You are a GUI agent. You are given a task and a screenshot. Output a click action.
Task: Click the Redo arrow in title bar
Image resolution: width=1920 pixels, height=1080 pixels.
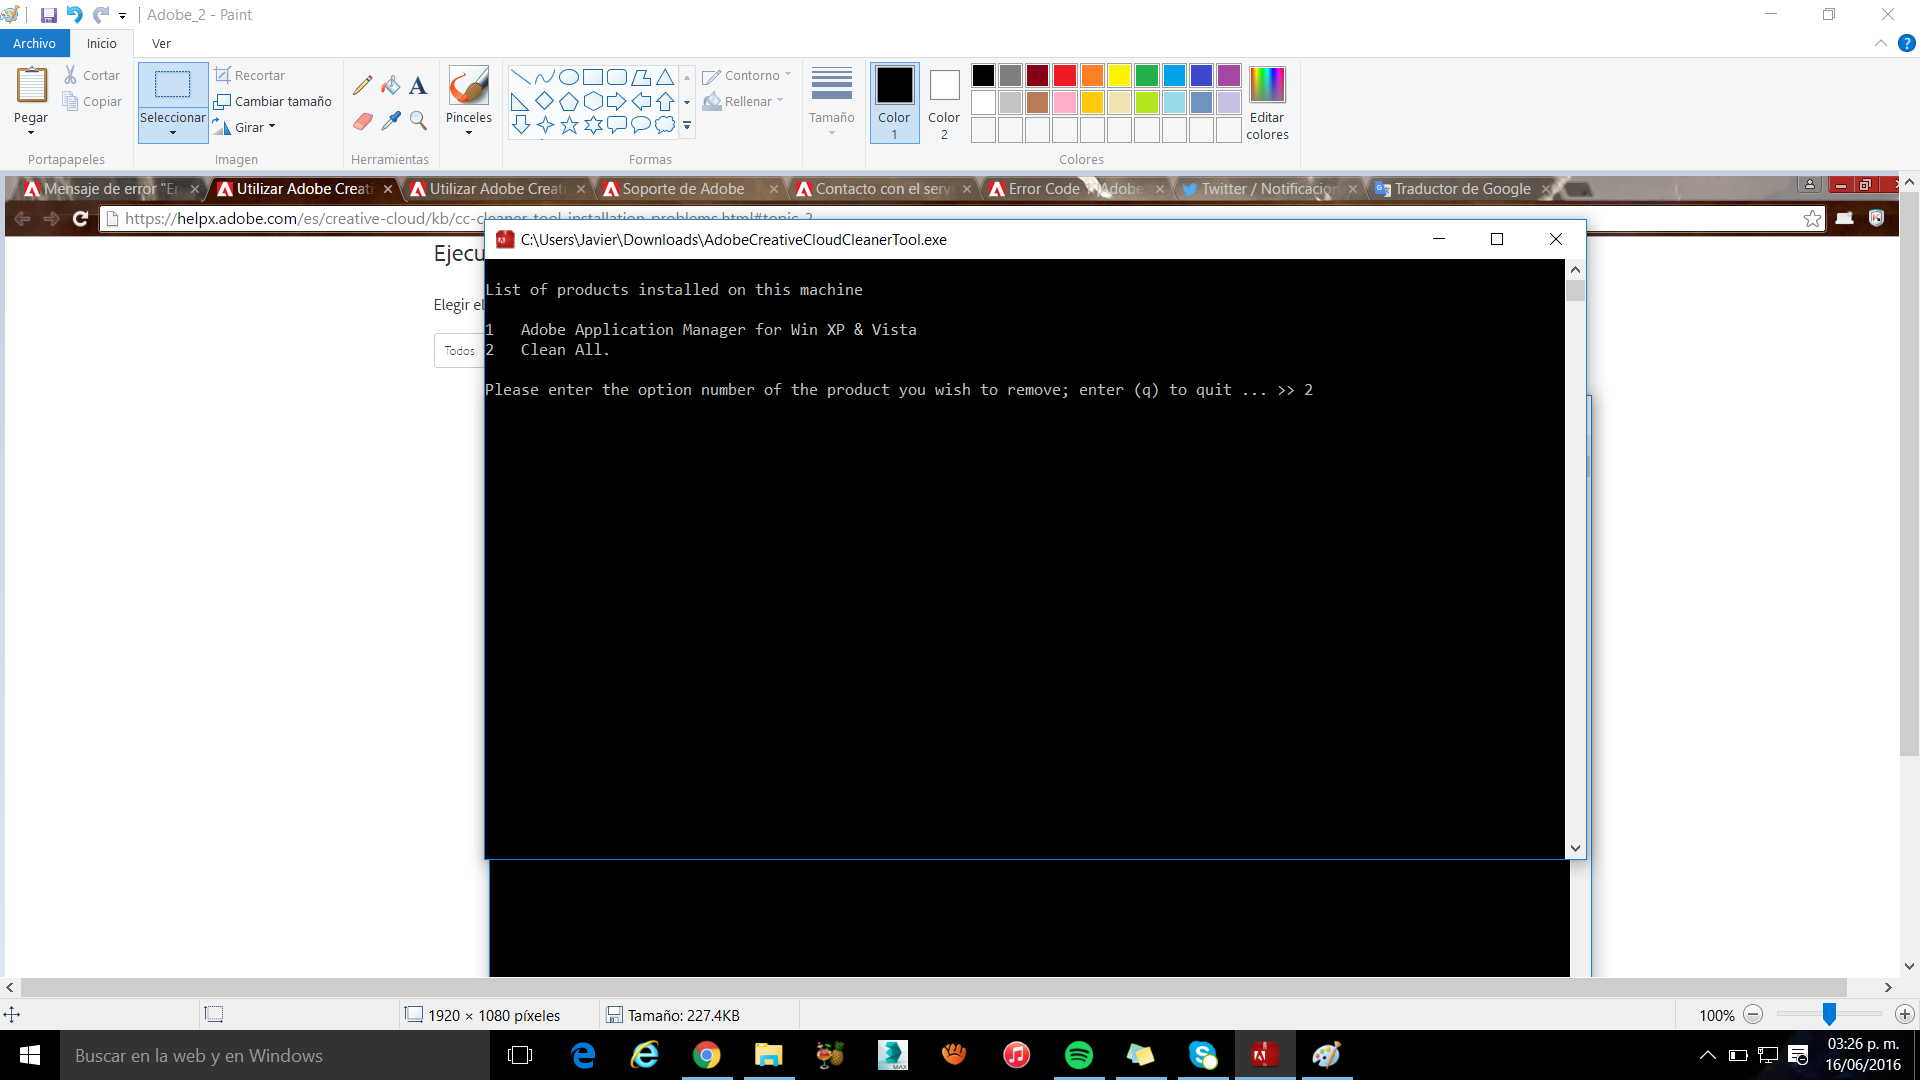coord(101,15)
